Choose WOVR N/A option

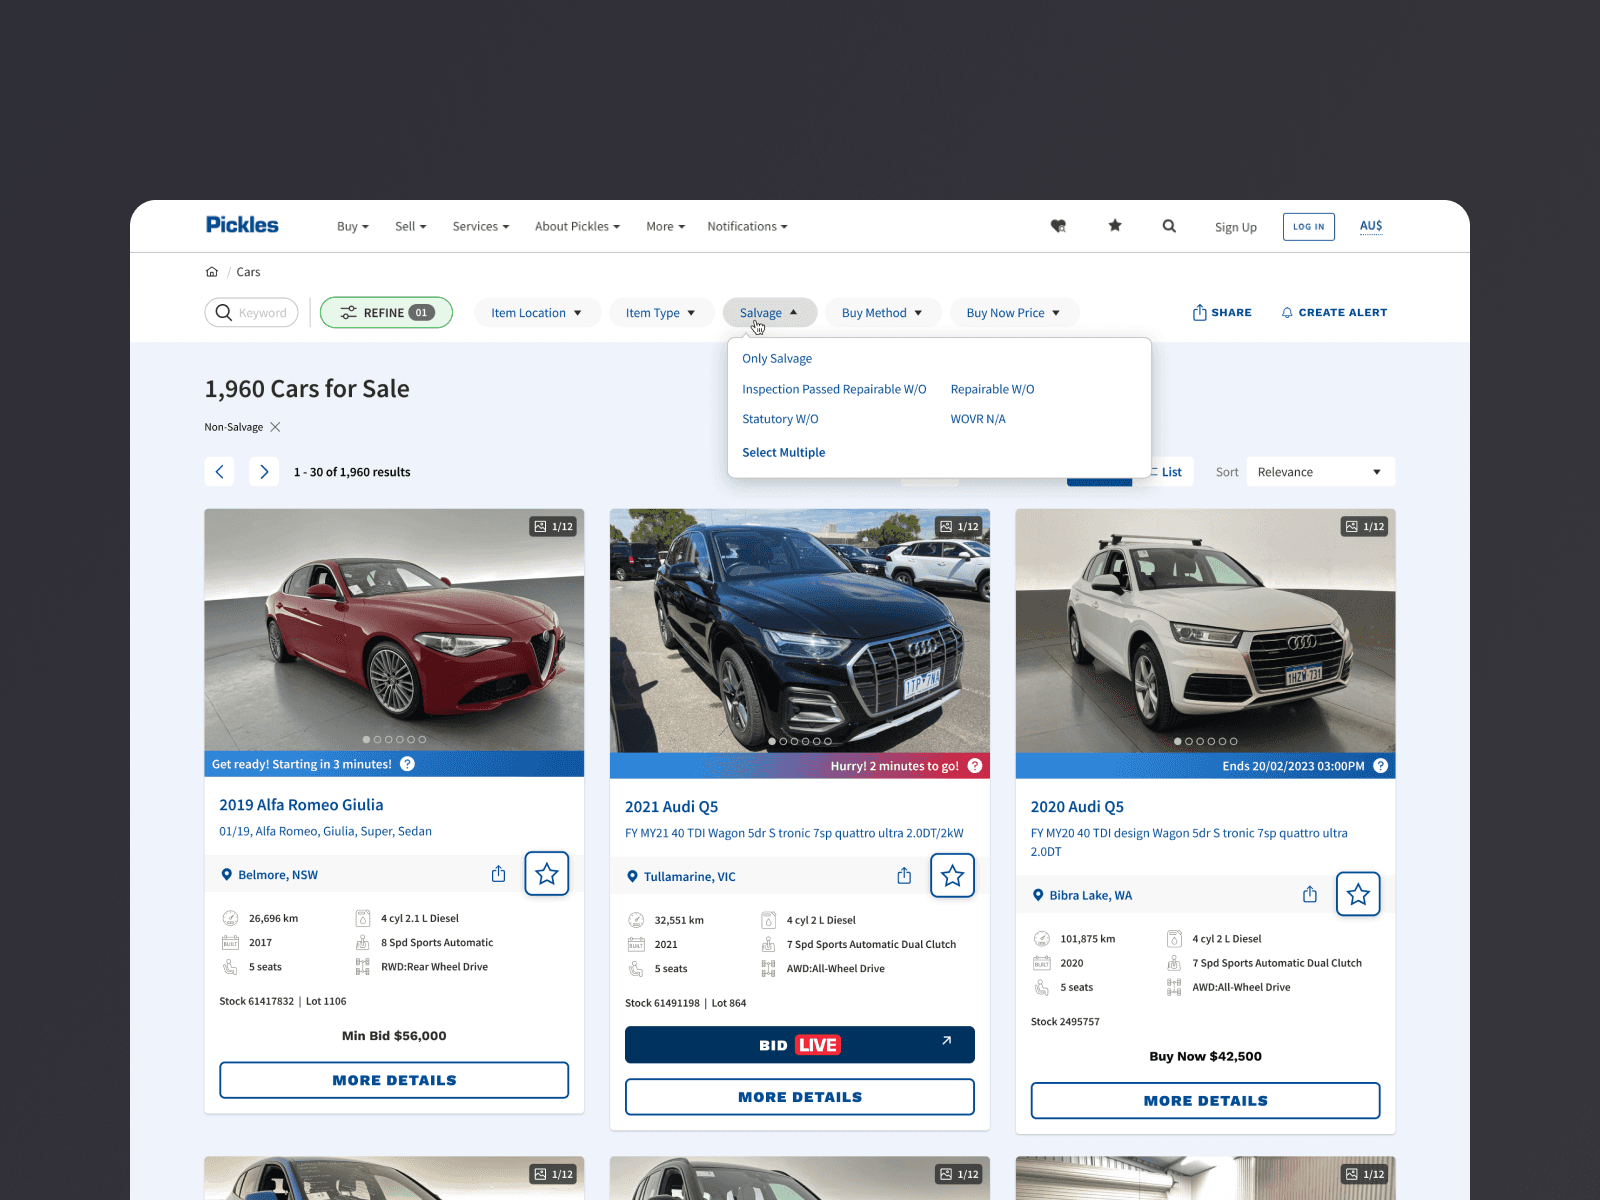coord(978,420)
